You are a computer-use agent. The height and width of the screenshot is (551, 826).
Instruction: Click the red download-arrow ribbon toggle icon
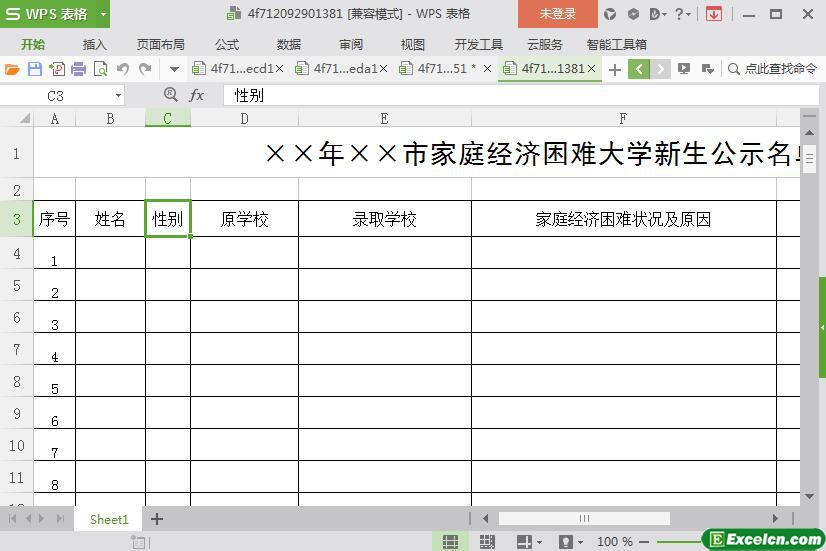pyautogui.click(x=714, y=14)
